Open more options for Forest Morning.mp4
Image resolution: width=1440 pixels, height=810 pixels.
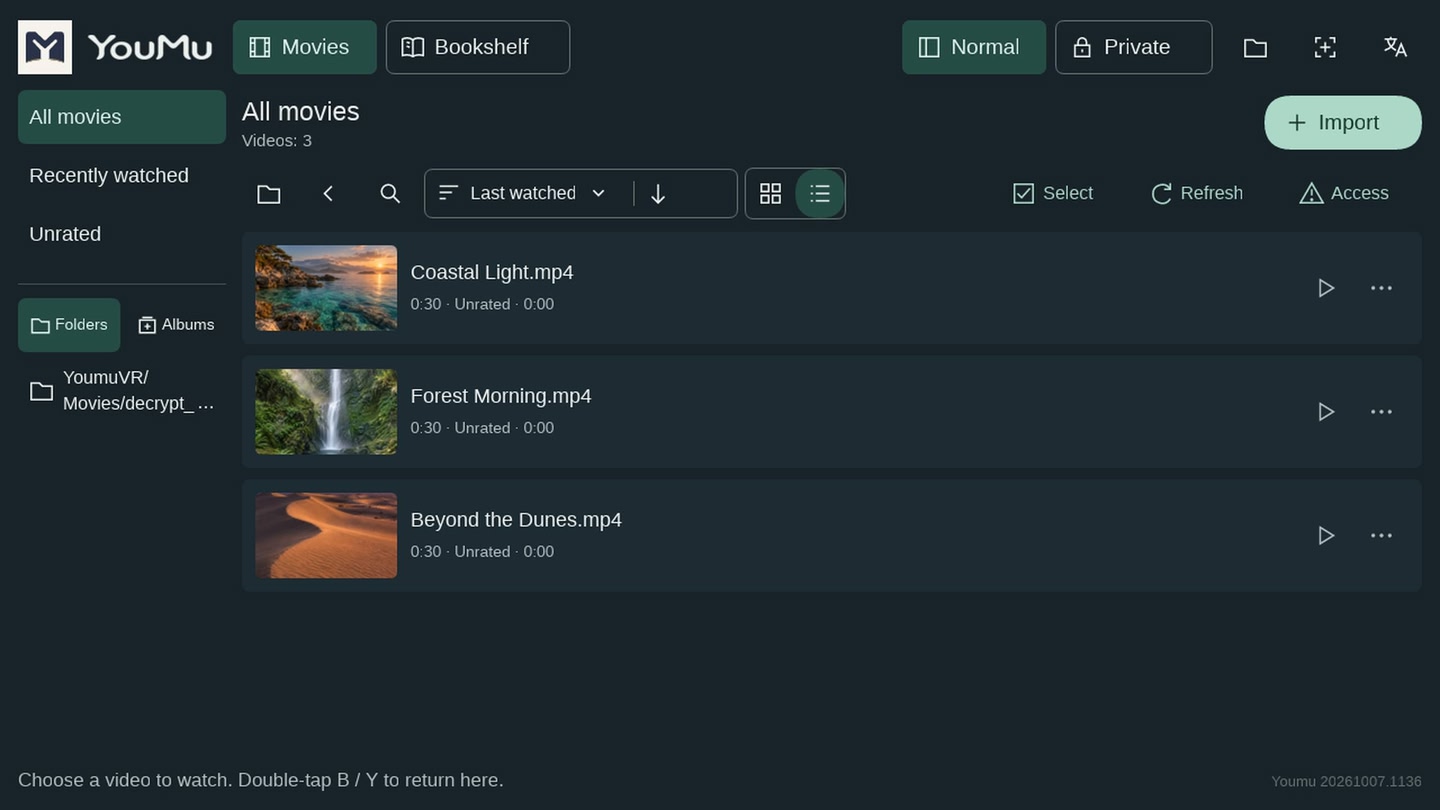(x=1381, y=412)
